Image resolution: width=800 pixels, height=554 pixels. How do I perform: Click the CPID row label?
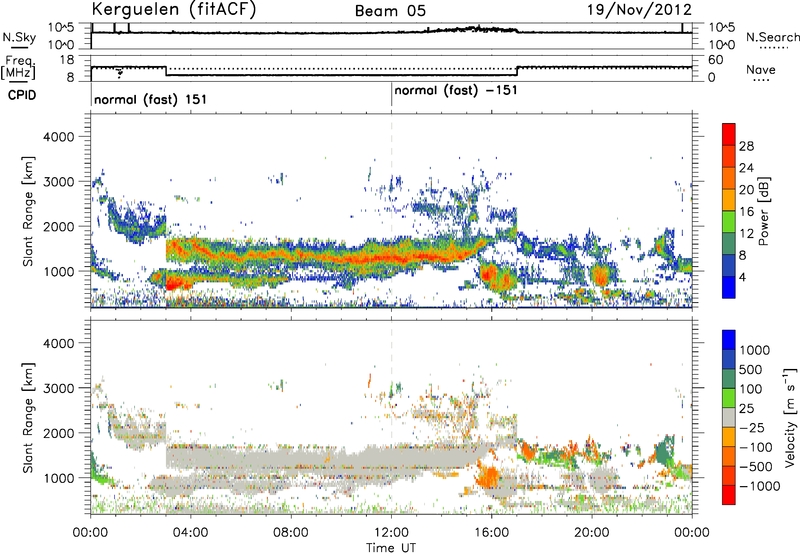pyautogui.click(x=22, y=95)
